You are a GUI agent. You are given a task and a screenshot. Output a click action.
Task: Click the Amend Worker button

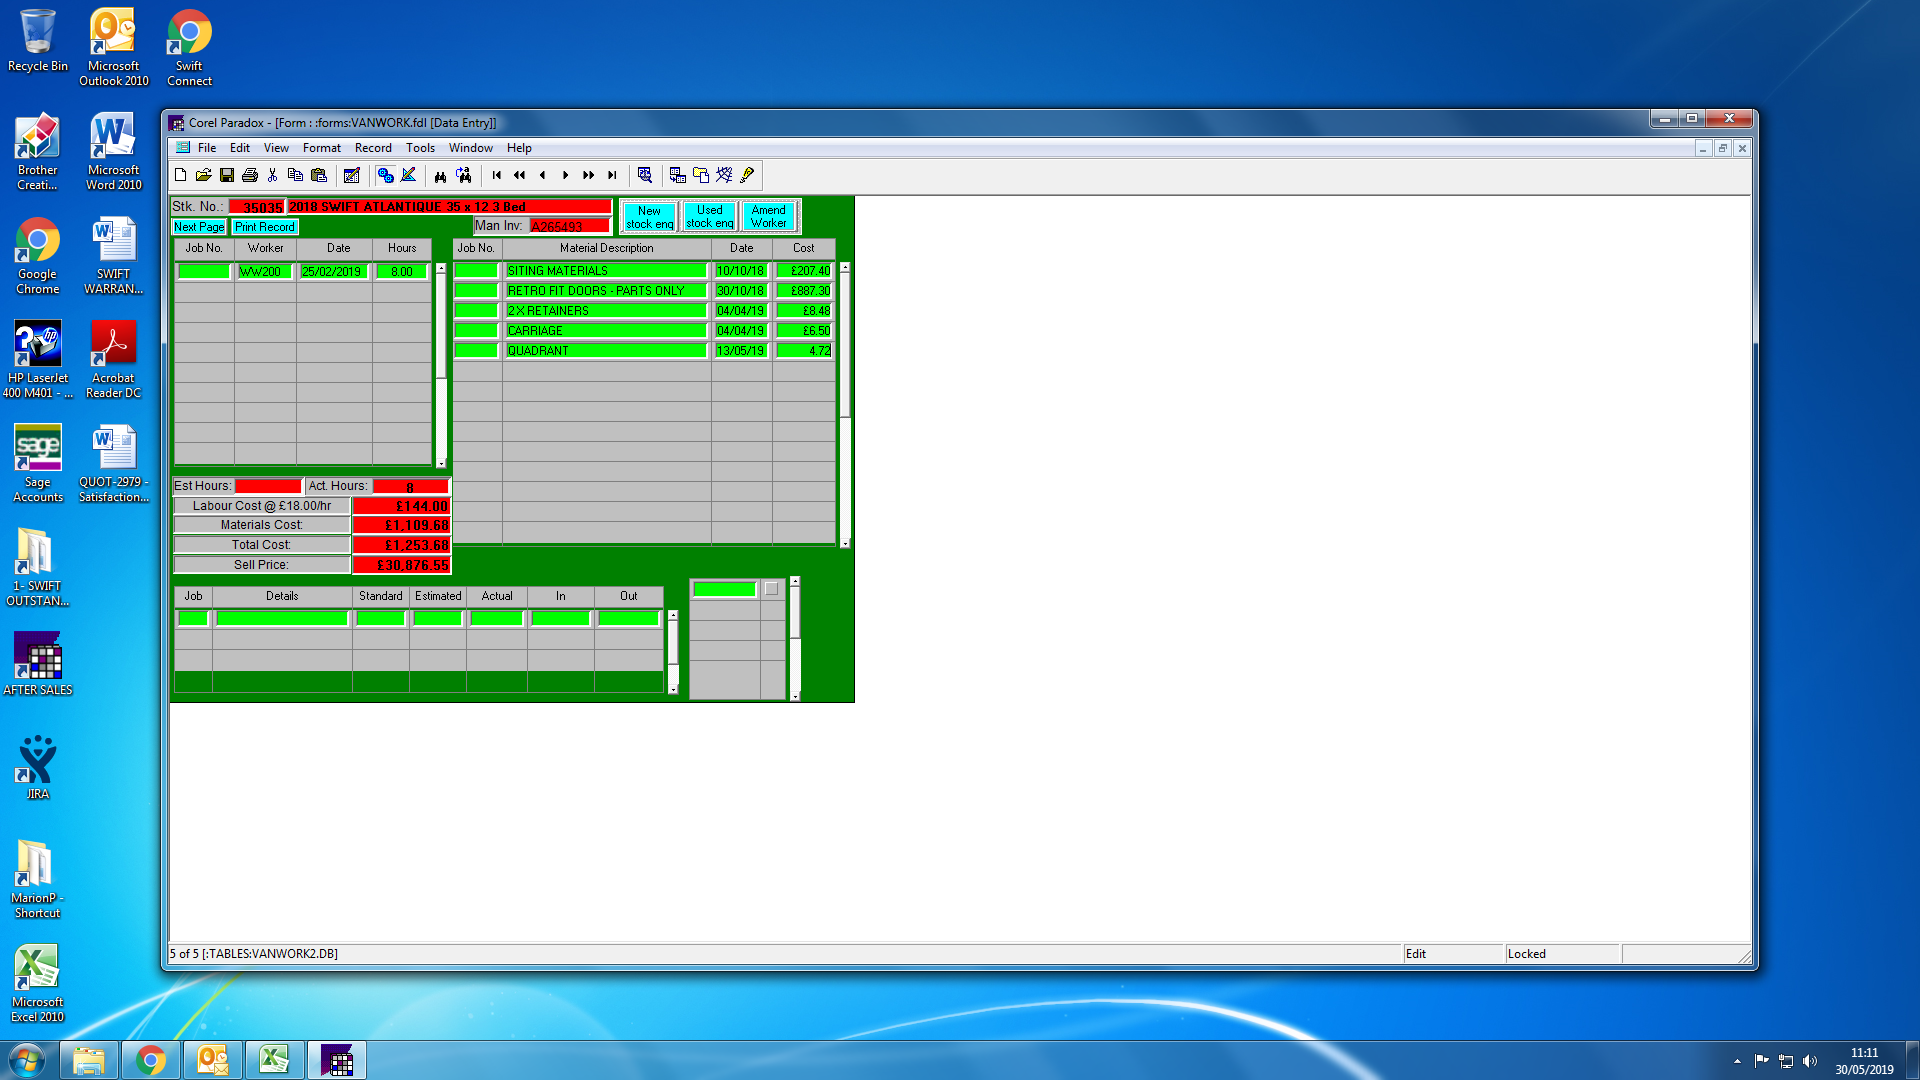coord(768,216)
